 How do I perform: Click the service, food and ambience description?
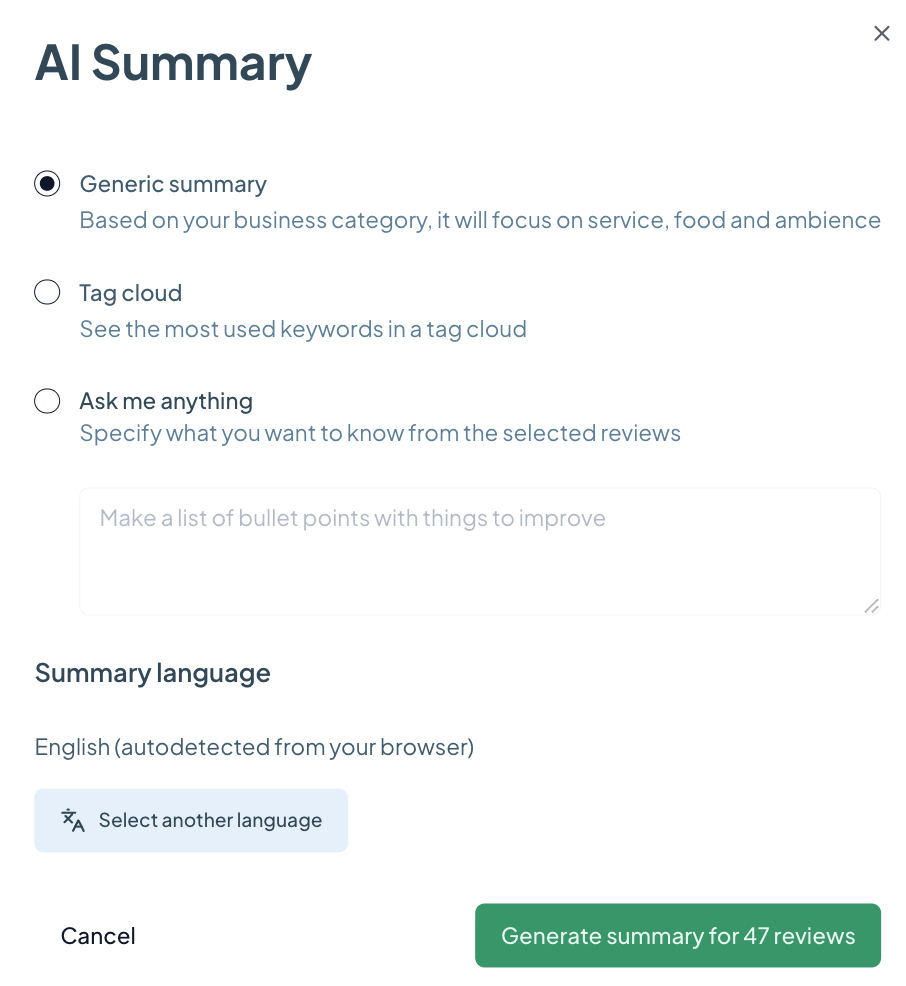click(x=480, y=220)
